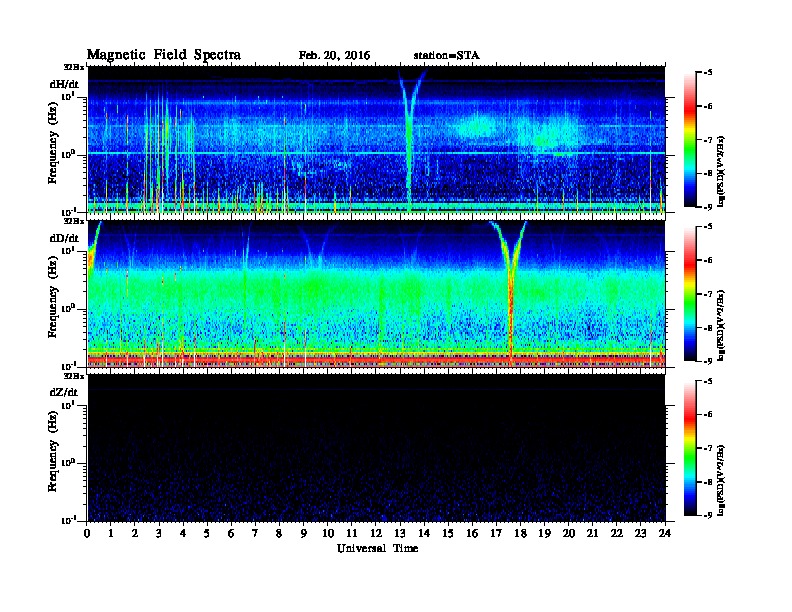The height and width of the screenshot is (612, 792).
Task: Click the dZ/dt spectrogram plot area
Action: 376,448
